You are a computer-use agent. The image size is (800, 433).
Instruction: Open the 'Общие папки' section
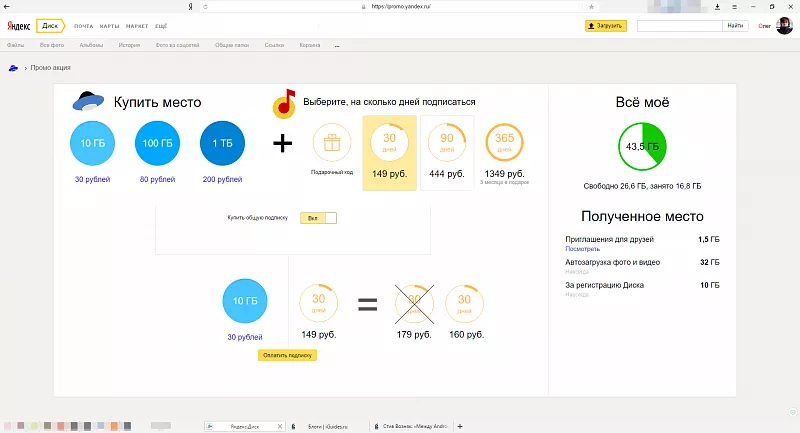click(232, 45)
